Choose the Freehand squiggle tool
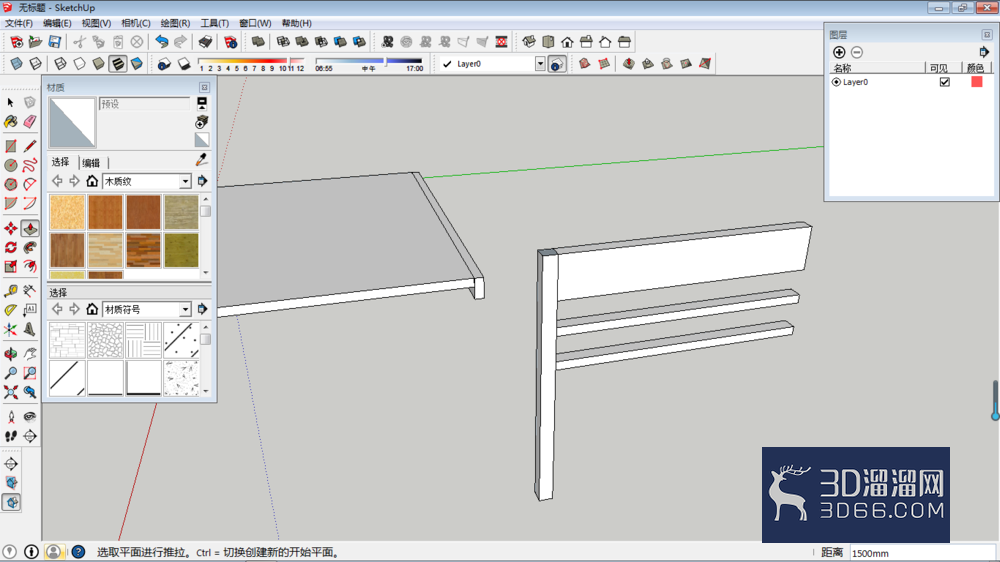Screen dimensions: 1000x562 pyautogui.click(x=30, y=165)
